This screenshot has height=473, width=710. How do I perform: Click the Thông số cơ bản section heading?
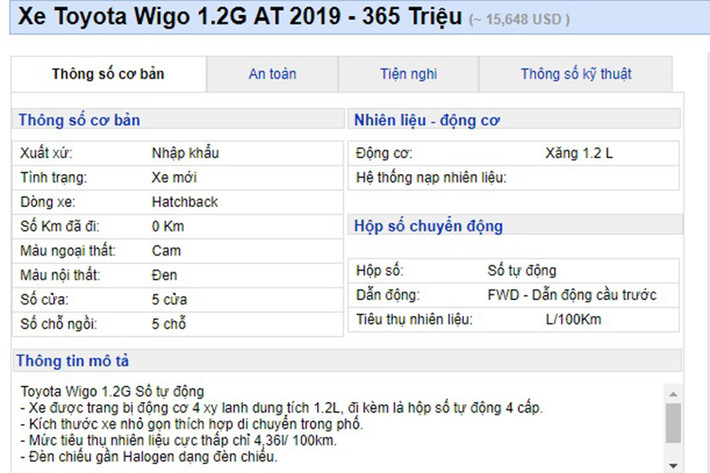pyautogui.click(x=79, y=120)
